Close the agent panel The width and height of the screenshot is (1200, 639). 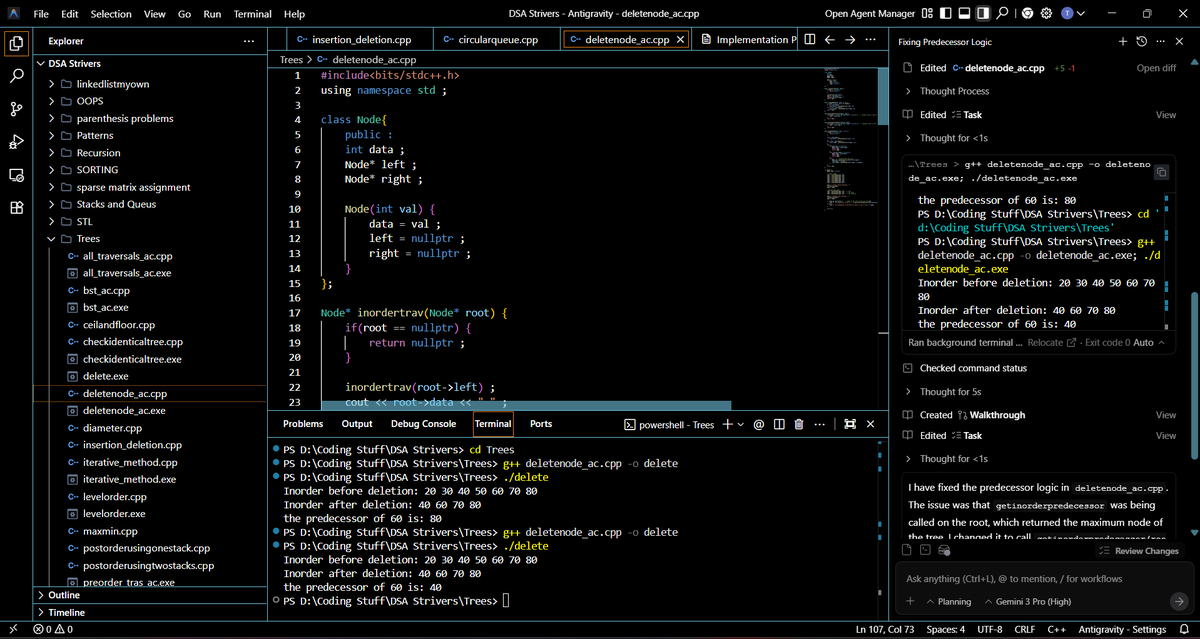coord(1181,41)
